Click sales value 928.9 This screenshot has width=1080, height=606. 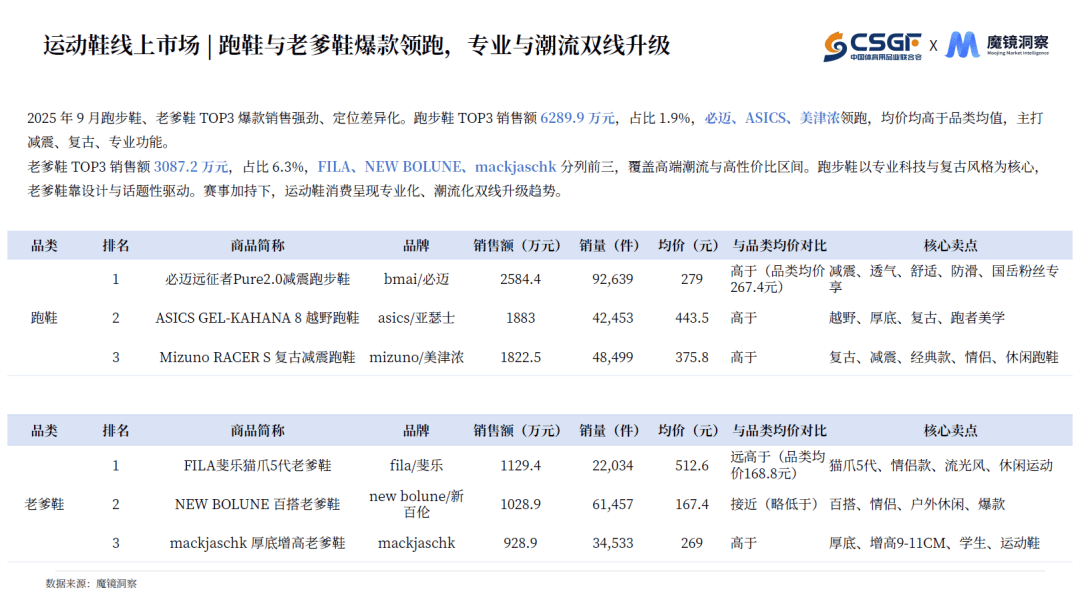click(x=520, y=543)
